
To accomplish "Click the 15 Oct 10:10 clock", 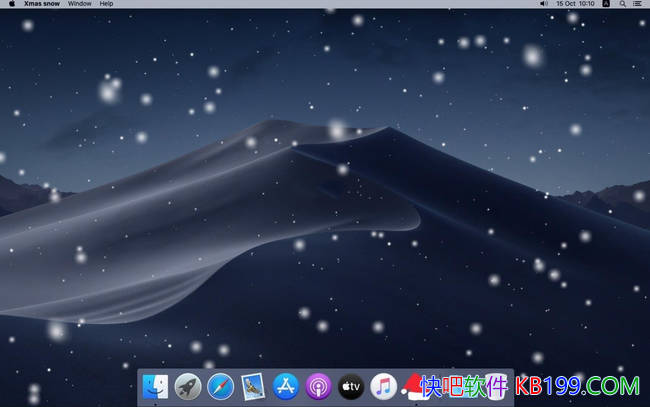I will coord(577,4).
